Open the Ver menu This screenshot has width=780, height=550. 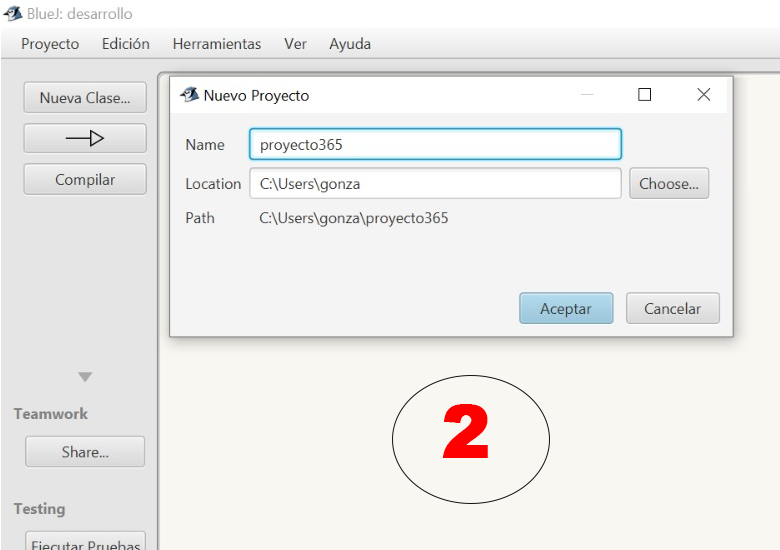tap(295, 44)
